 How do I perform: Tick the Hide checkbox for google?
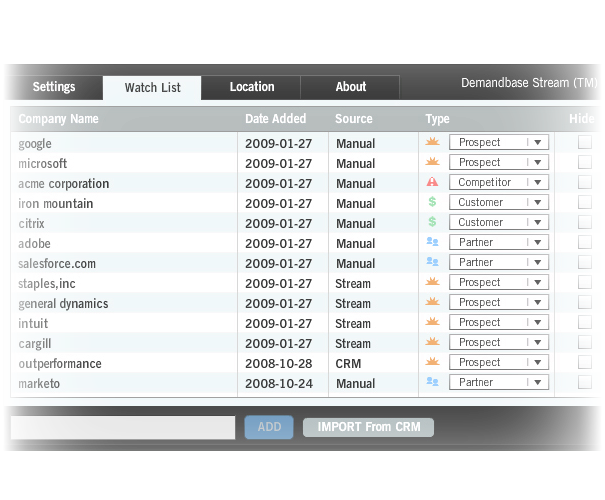(x=585, y=142)
